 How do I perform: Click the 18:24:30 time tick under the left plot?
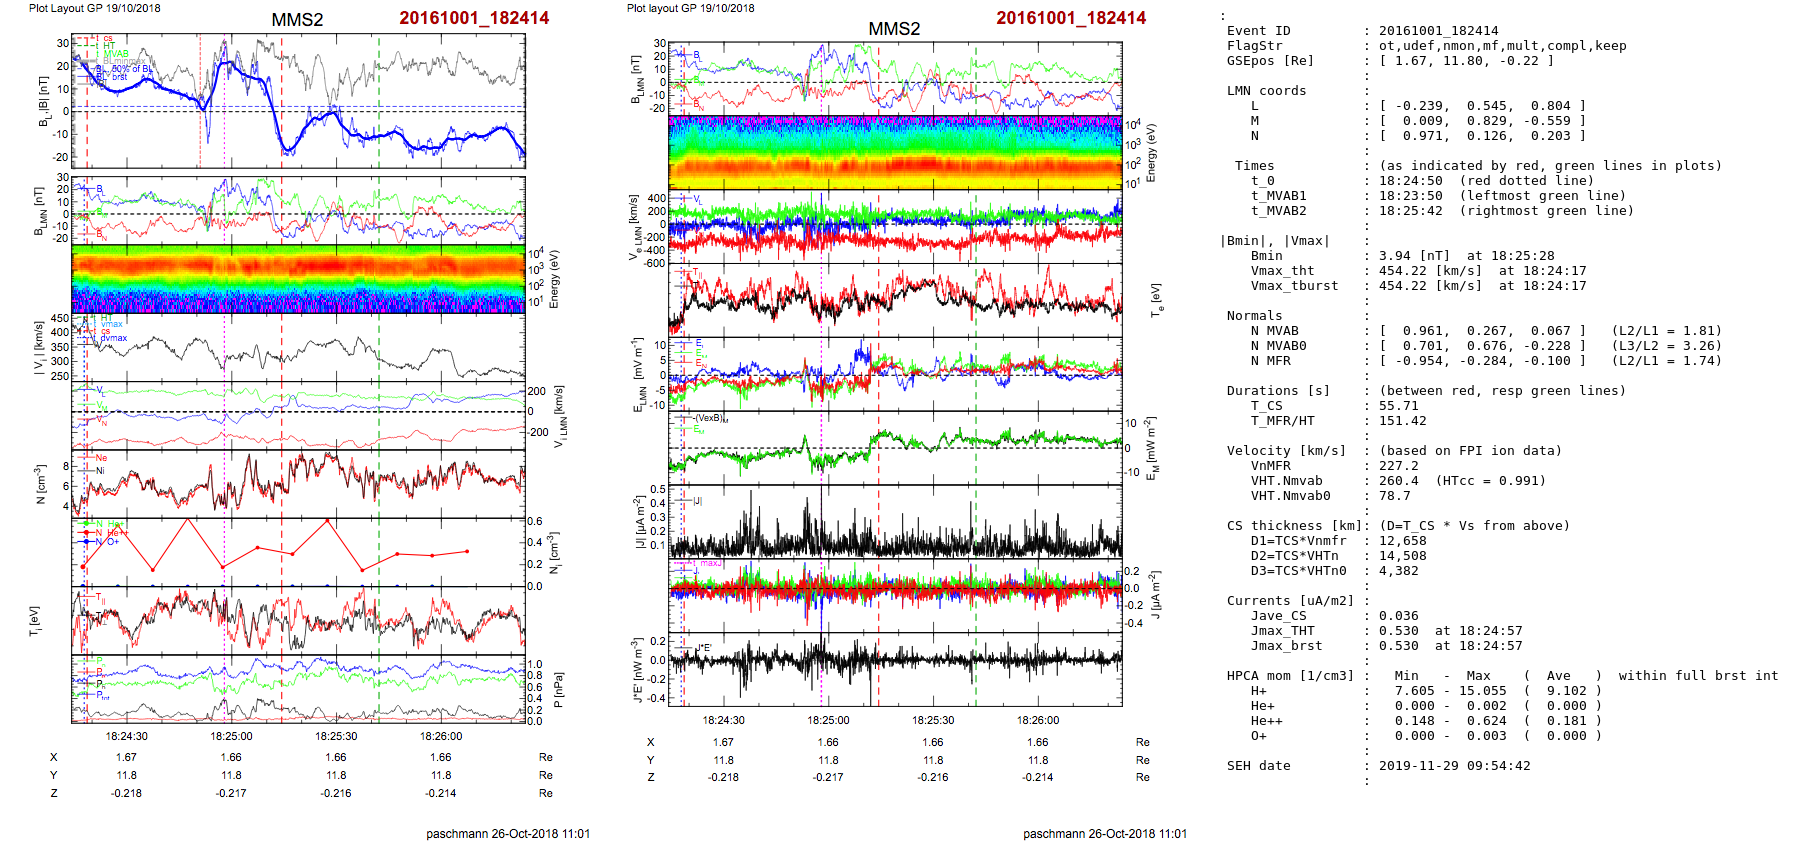[126, 736]
